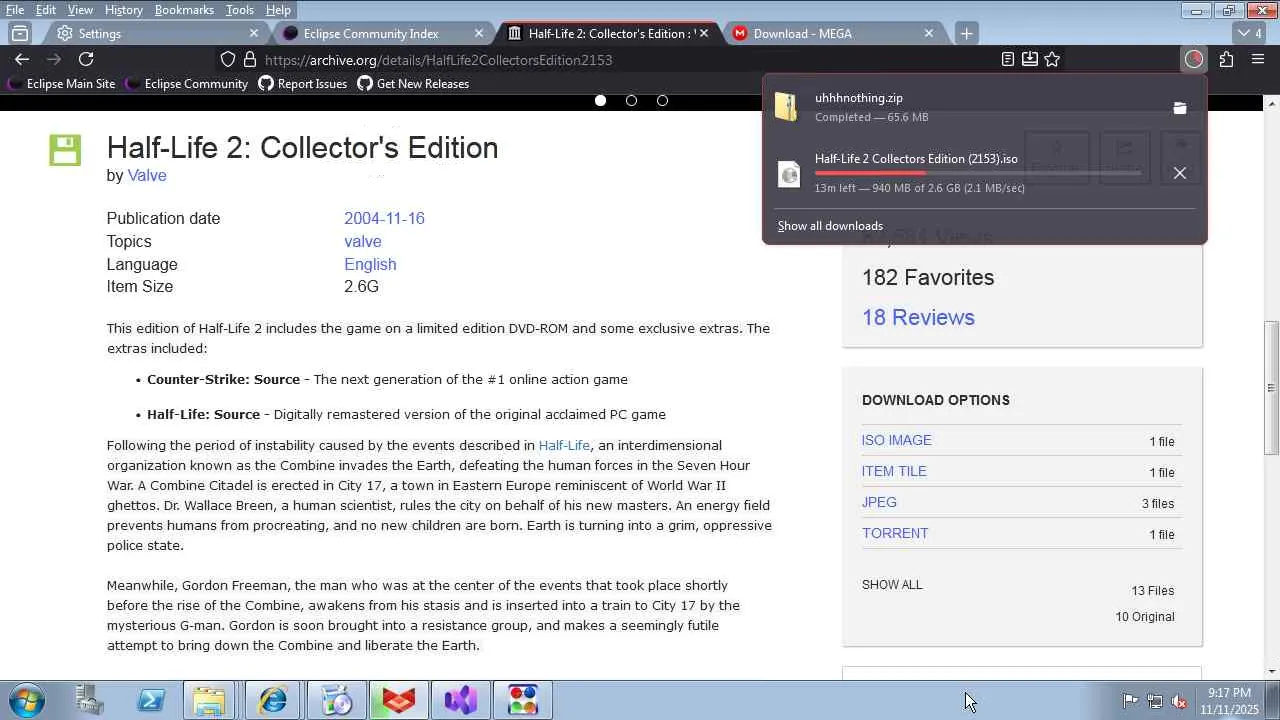Open the Valve author link
The width and height of the screenshot is (1280, 720).
coord(147,175)
